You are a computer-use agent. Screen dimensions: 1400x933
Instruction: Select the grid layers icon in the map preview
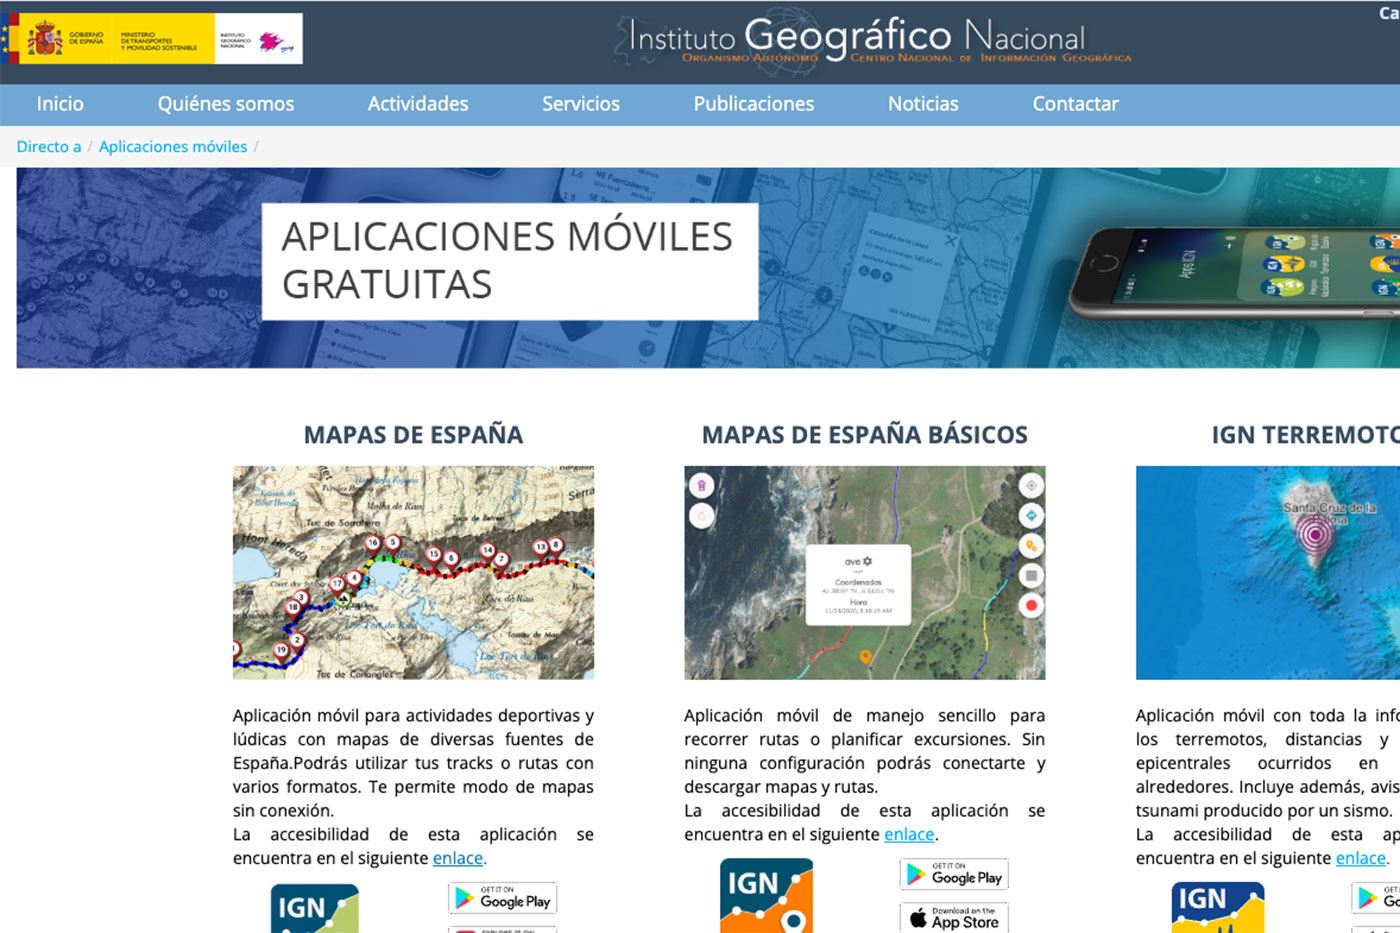point(1031,575)
